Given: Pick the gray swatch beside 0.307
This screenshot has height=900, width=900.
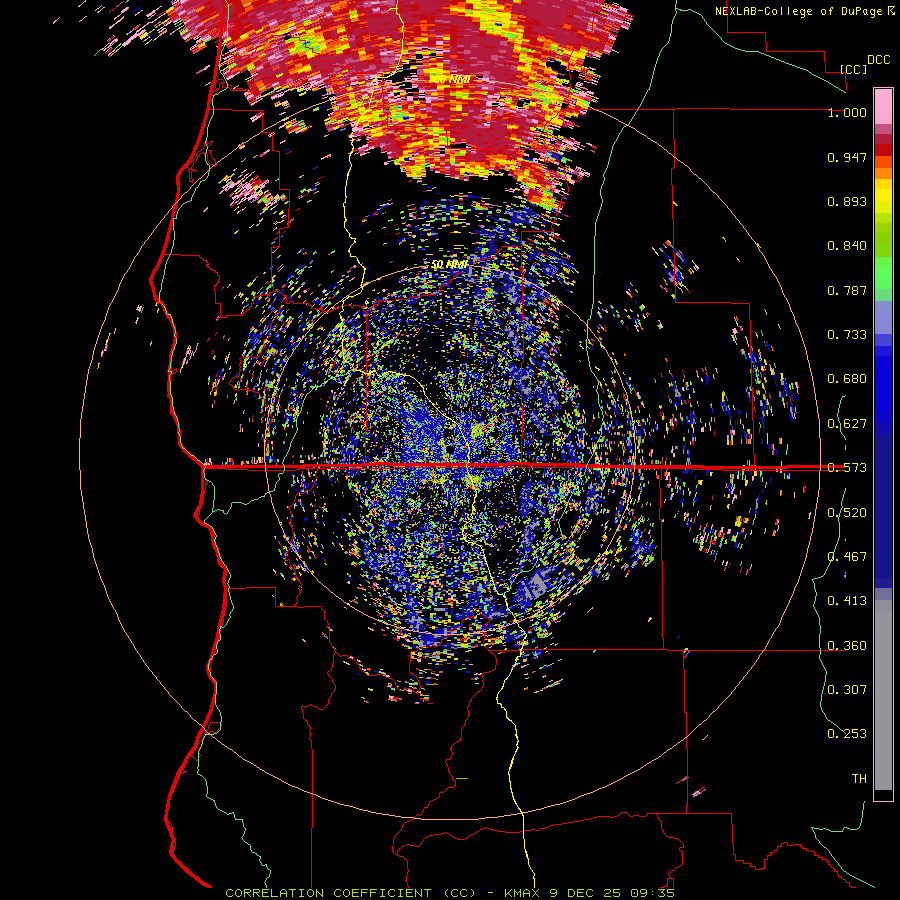Looking at the screenshot, I should 883,695.
